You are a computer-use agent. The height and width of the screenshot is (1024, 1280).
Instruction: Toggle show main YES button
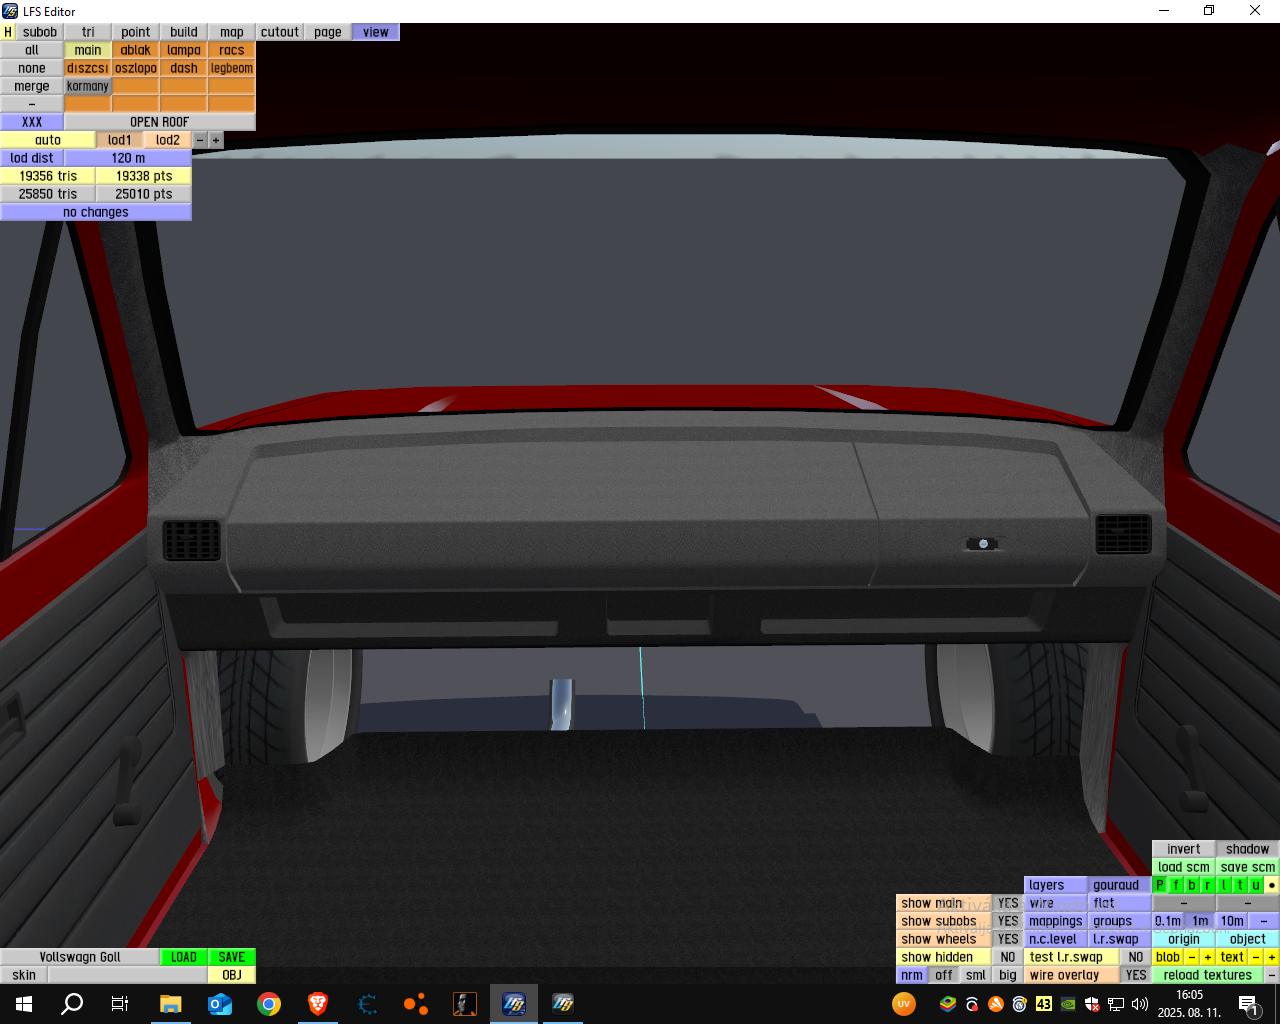coord(1008,903)
